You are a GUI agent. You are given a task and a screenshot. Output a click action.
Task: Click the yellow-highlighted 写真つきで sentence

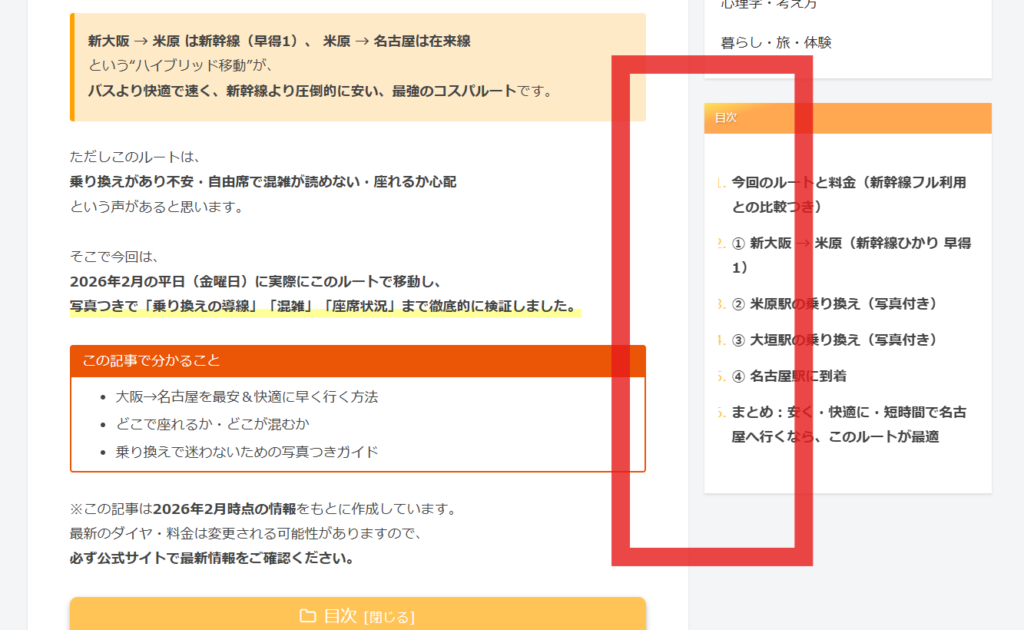click(325, 306)
